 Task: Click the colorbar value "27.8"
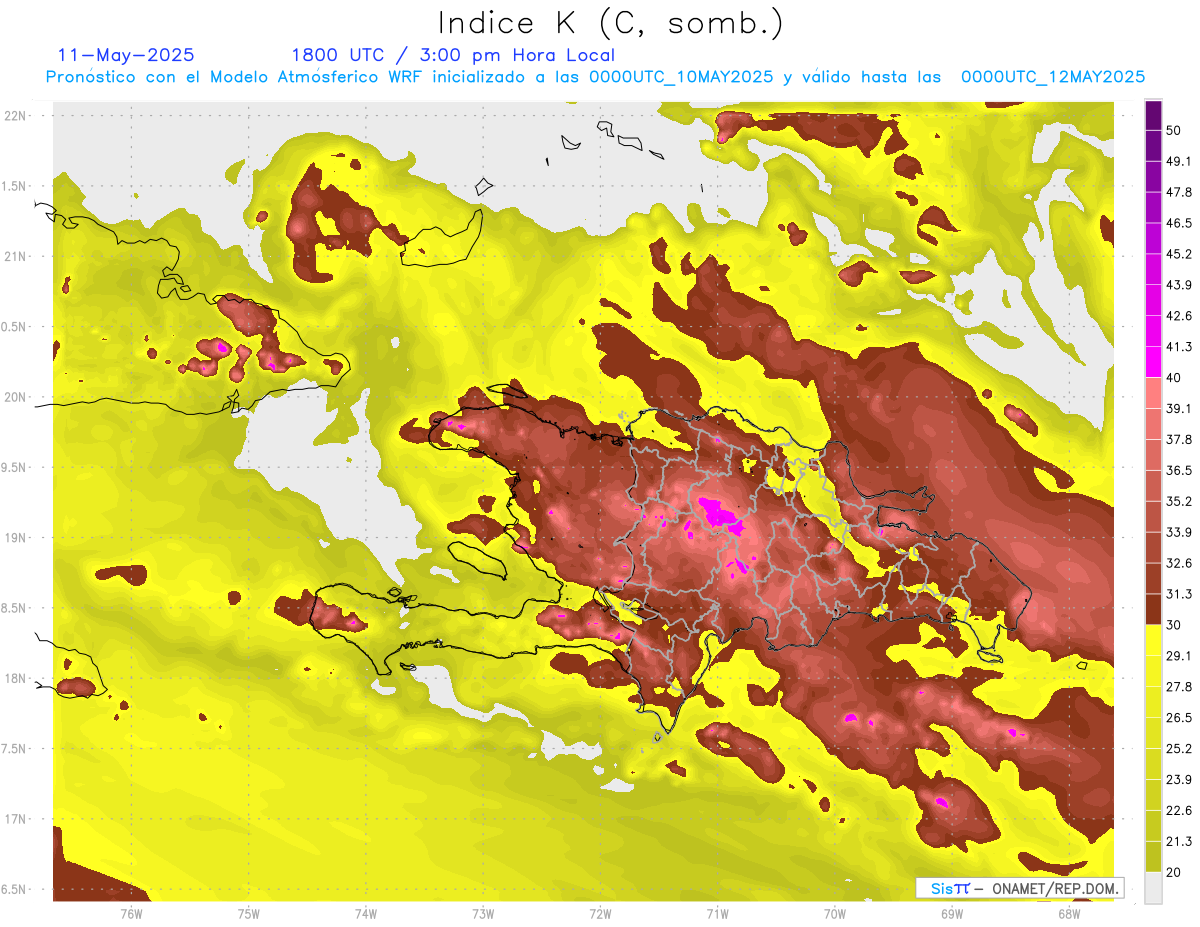(1178, 687)
